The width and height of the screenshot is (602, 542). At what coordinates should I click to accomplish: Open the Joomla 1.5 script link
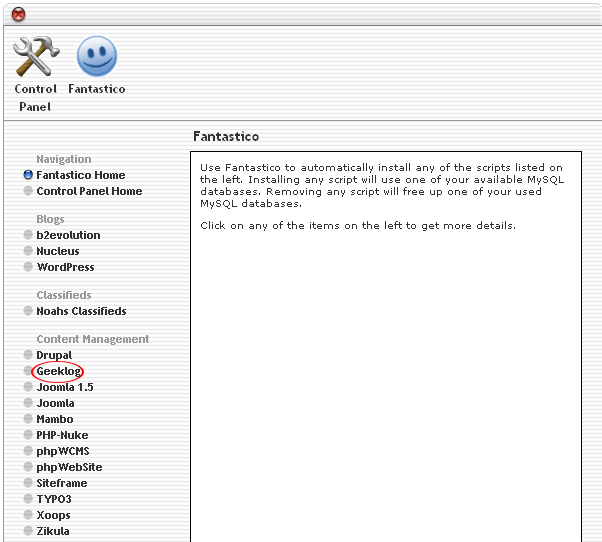click(x=65, y=387)
